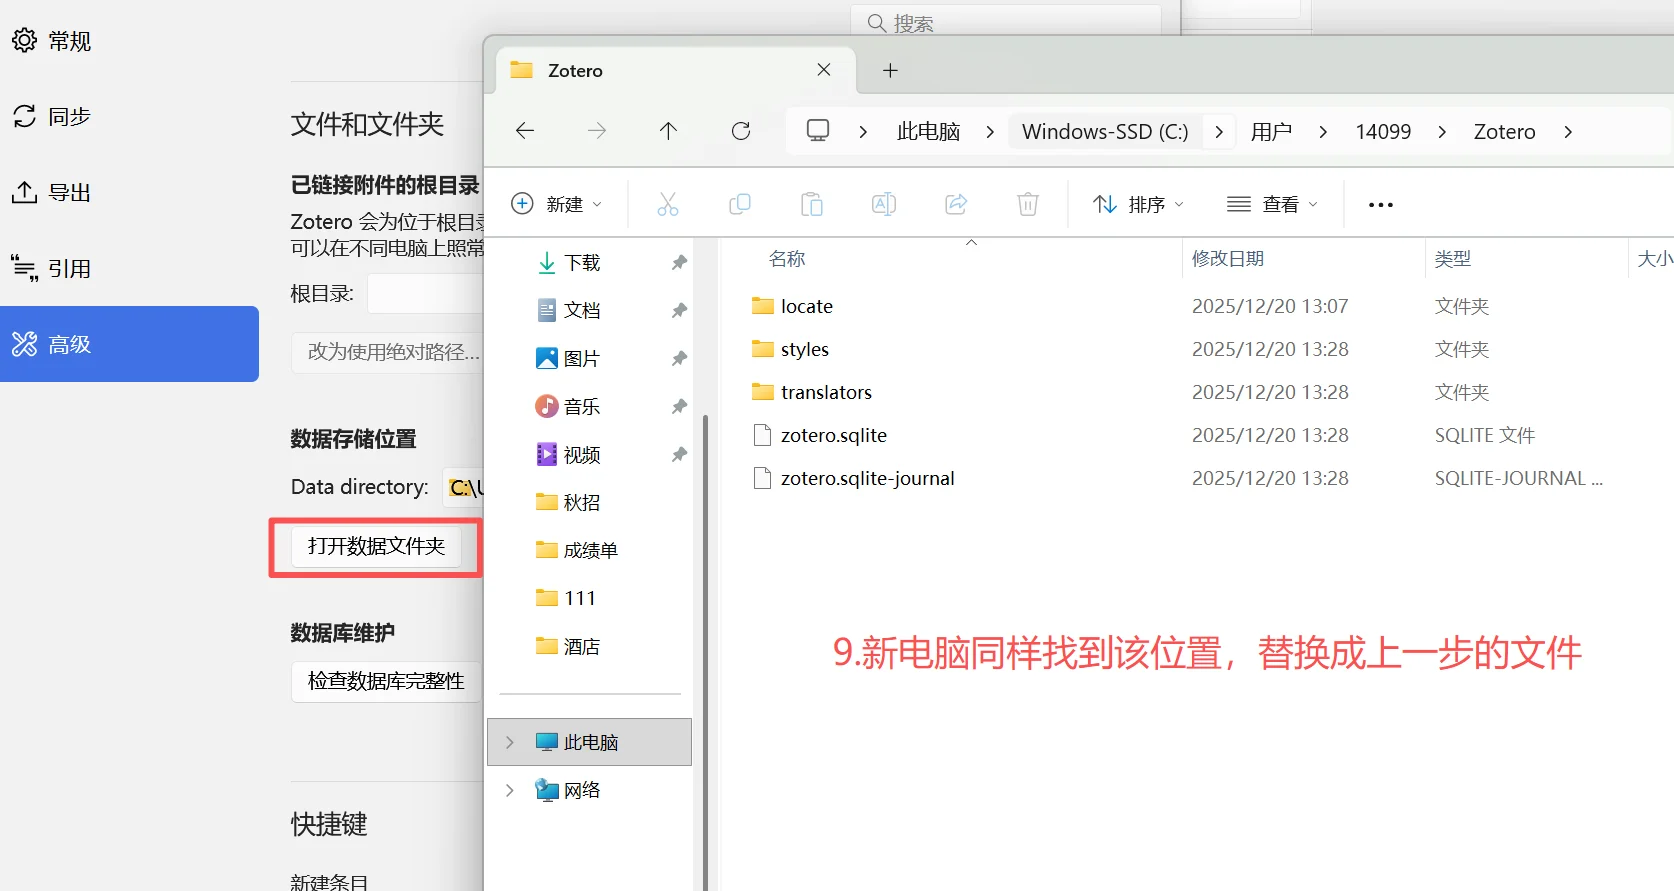Open the 秋招 folder in sidebar

[582, 502]
